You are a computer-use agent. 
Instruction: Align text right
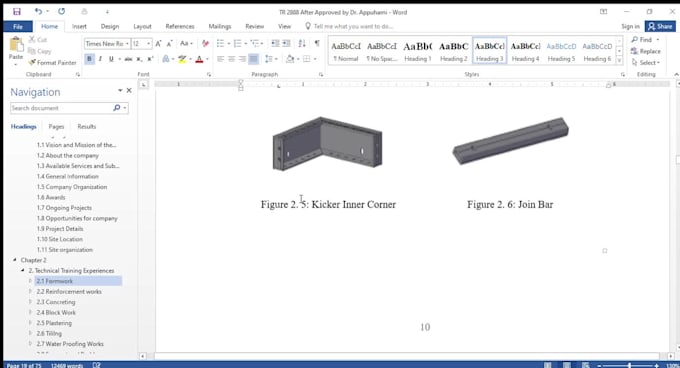tap(242, 59)
